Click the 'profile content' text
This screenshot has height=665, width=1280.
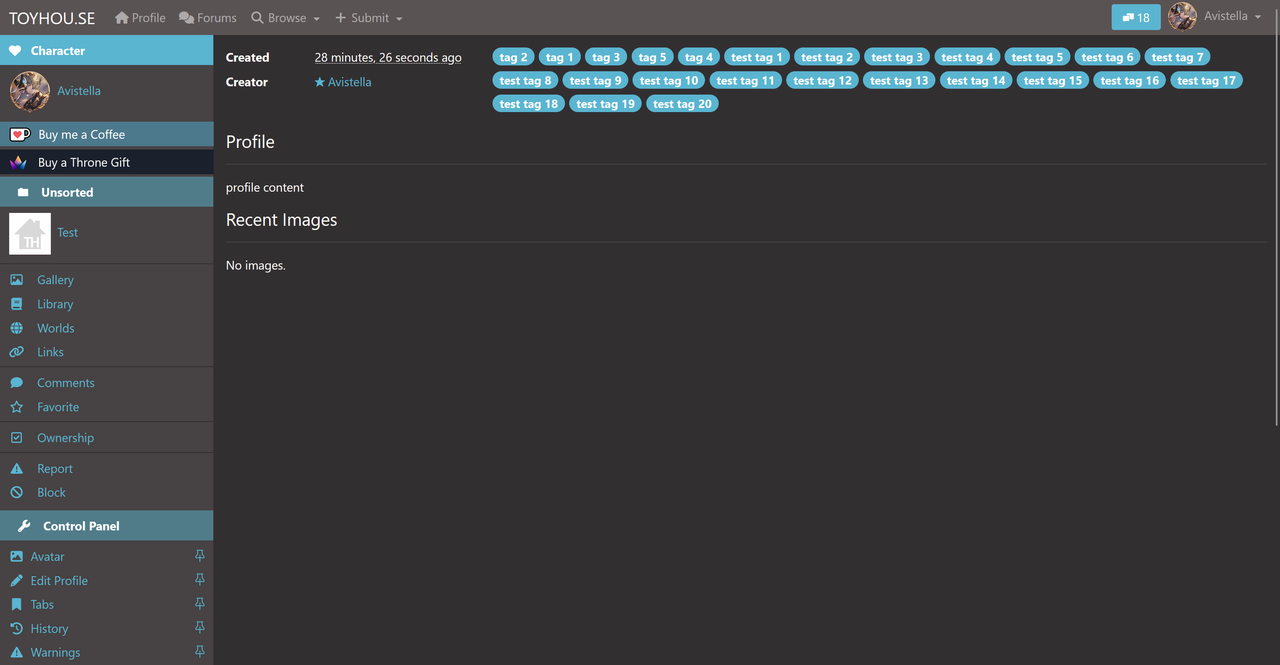click(265, 187)
